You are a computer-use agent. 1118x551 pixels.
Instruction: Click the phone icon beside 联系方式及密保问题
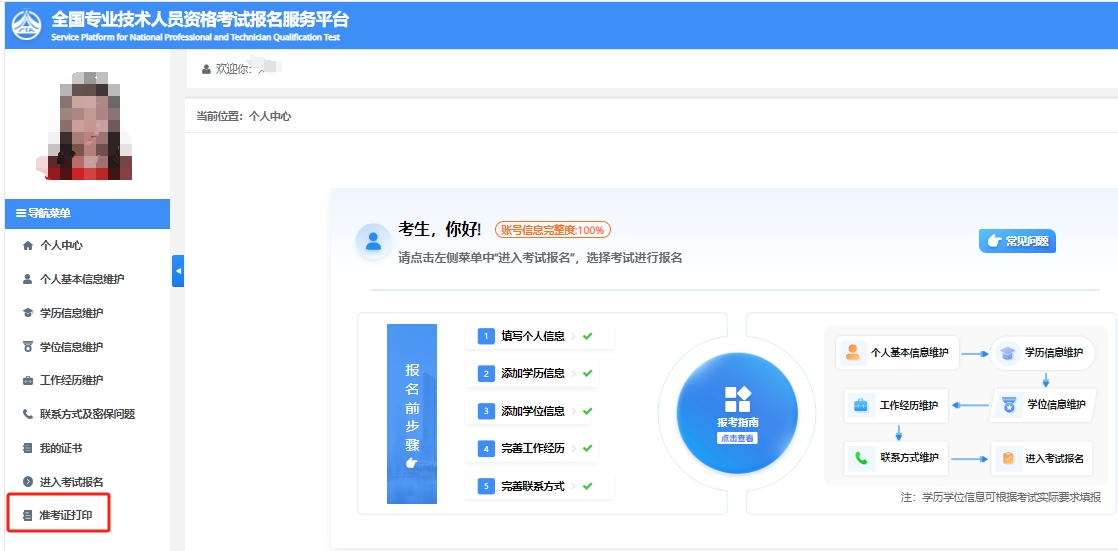[x=27, y=414]
